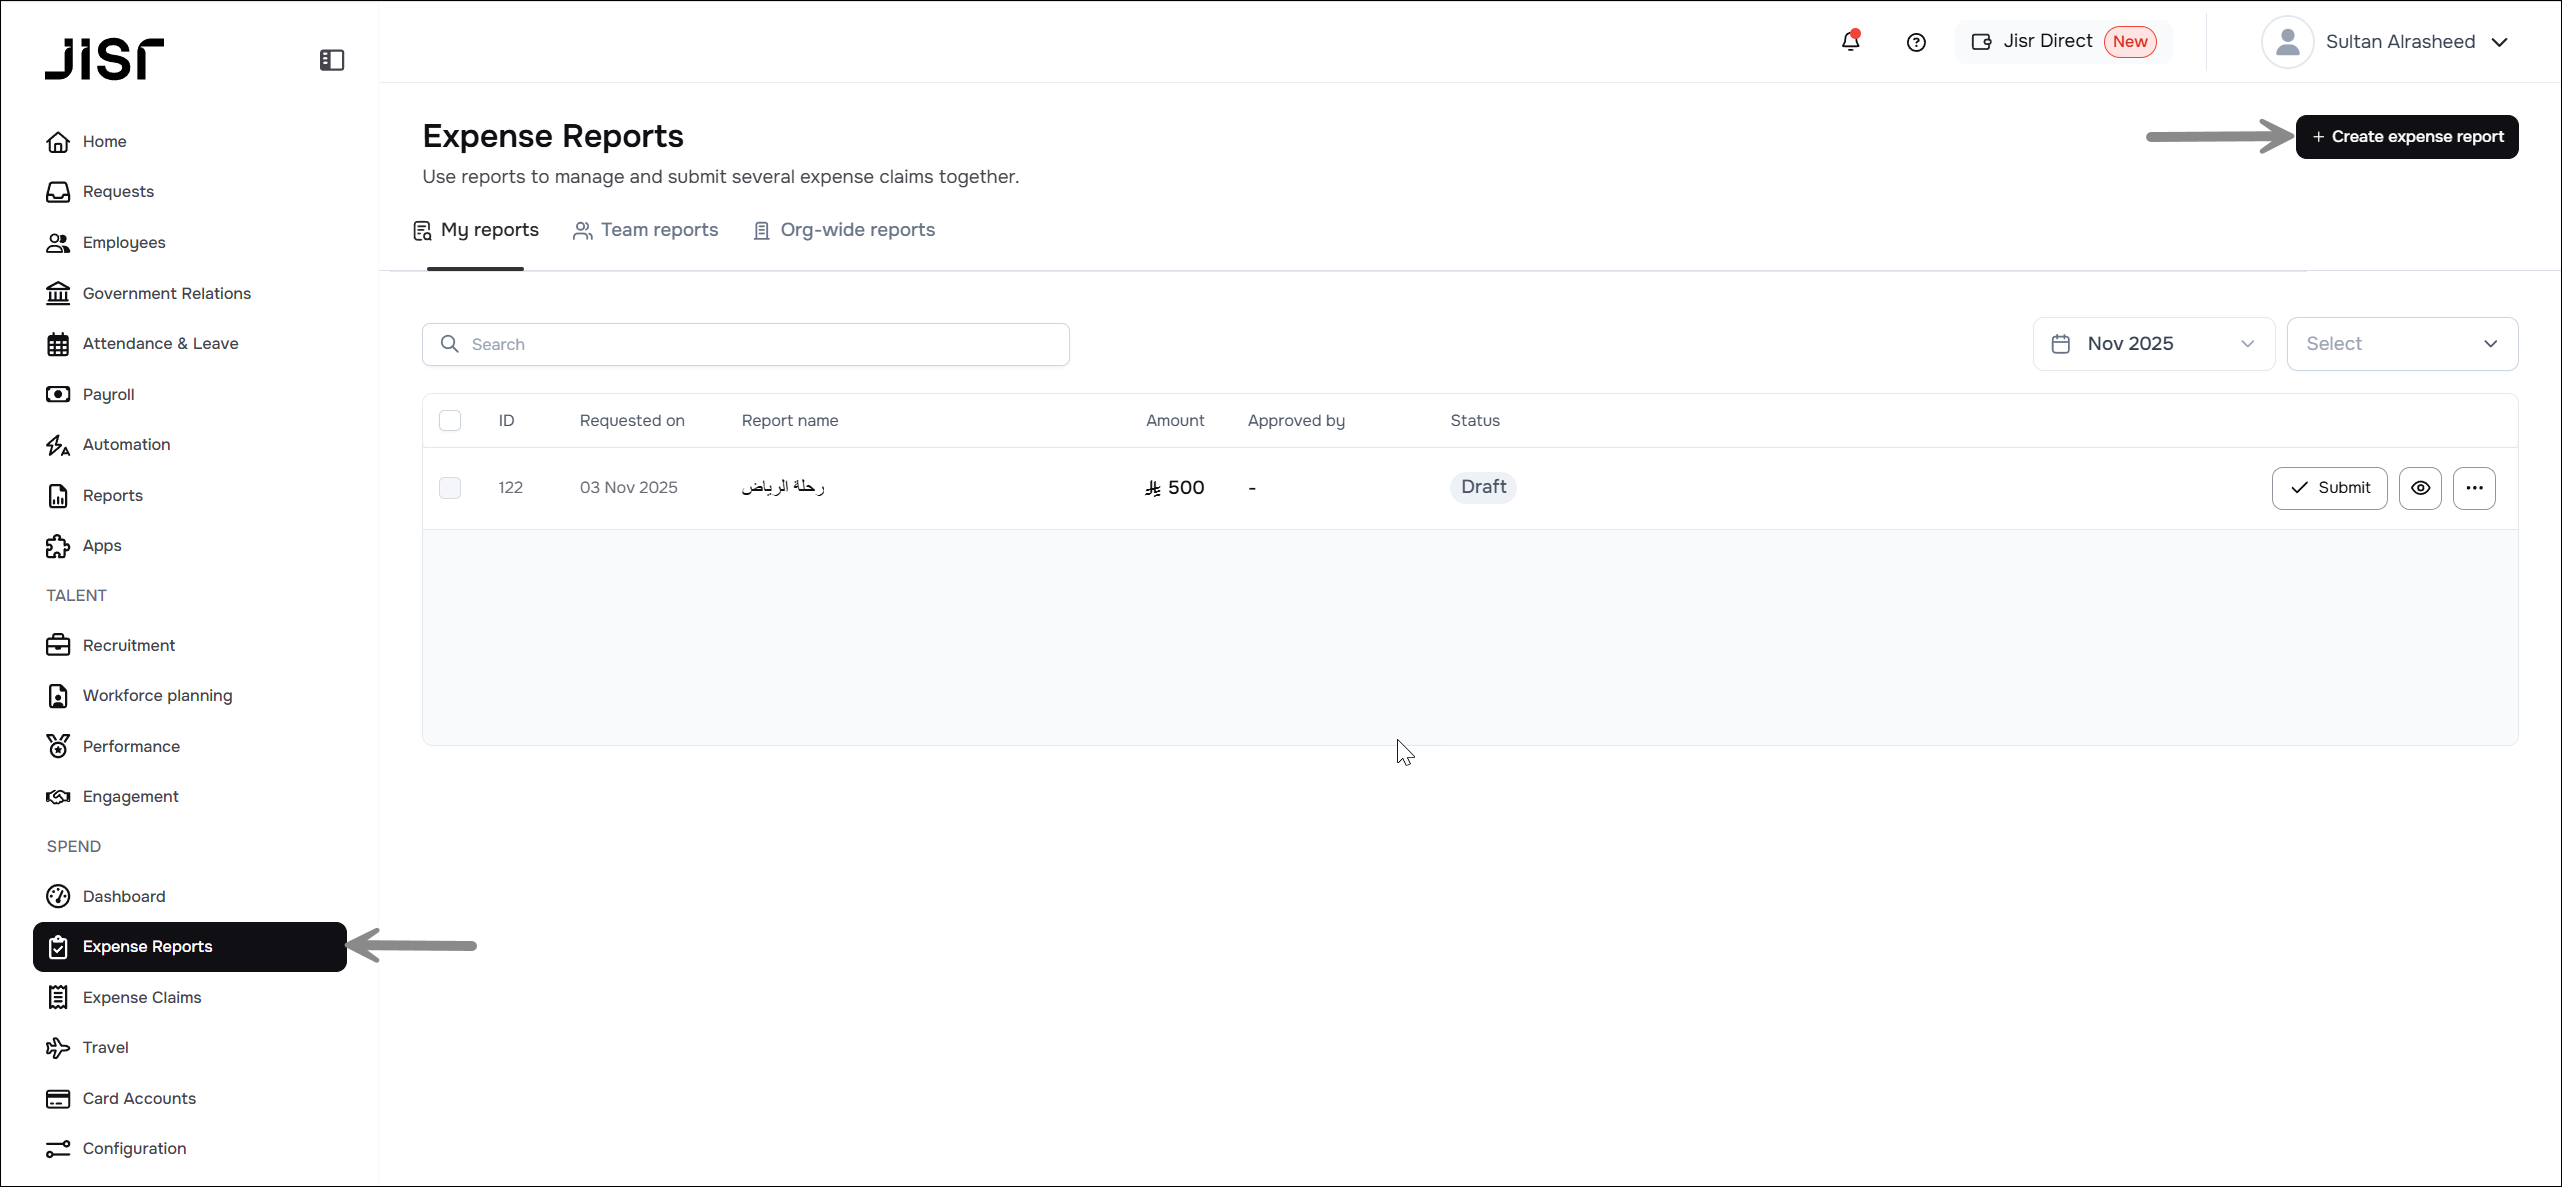Open Travel section in sidebar

[105, 1047]
